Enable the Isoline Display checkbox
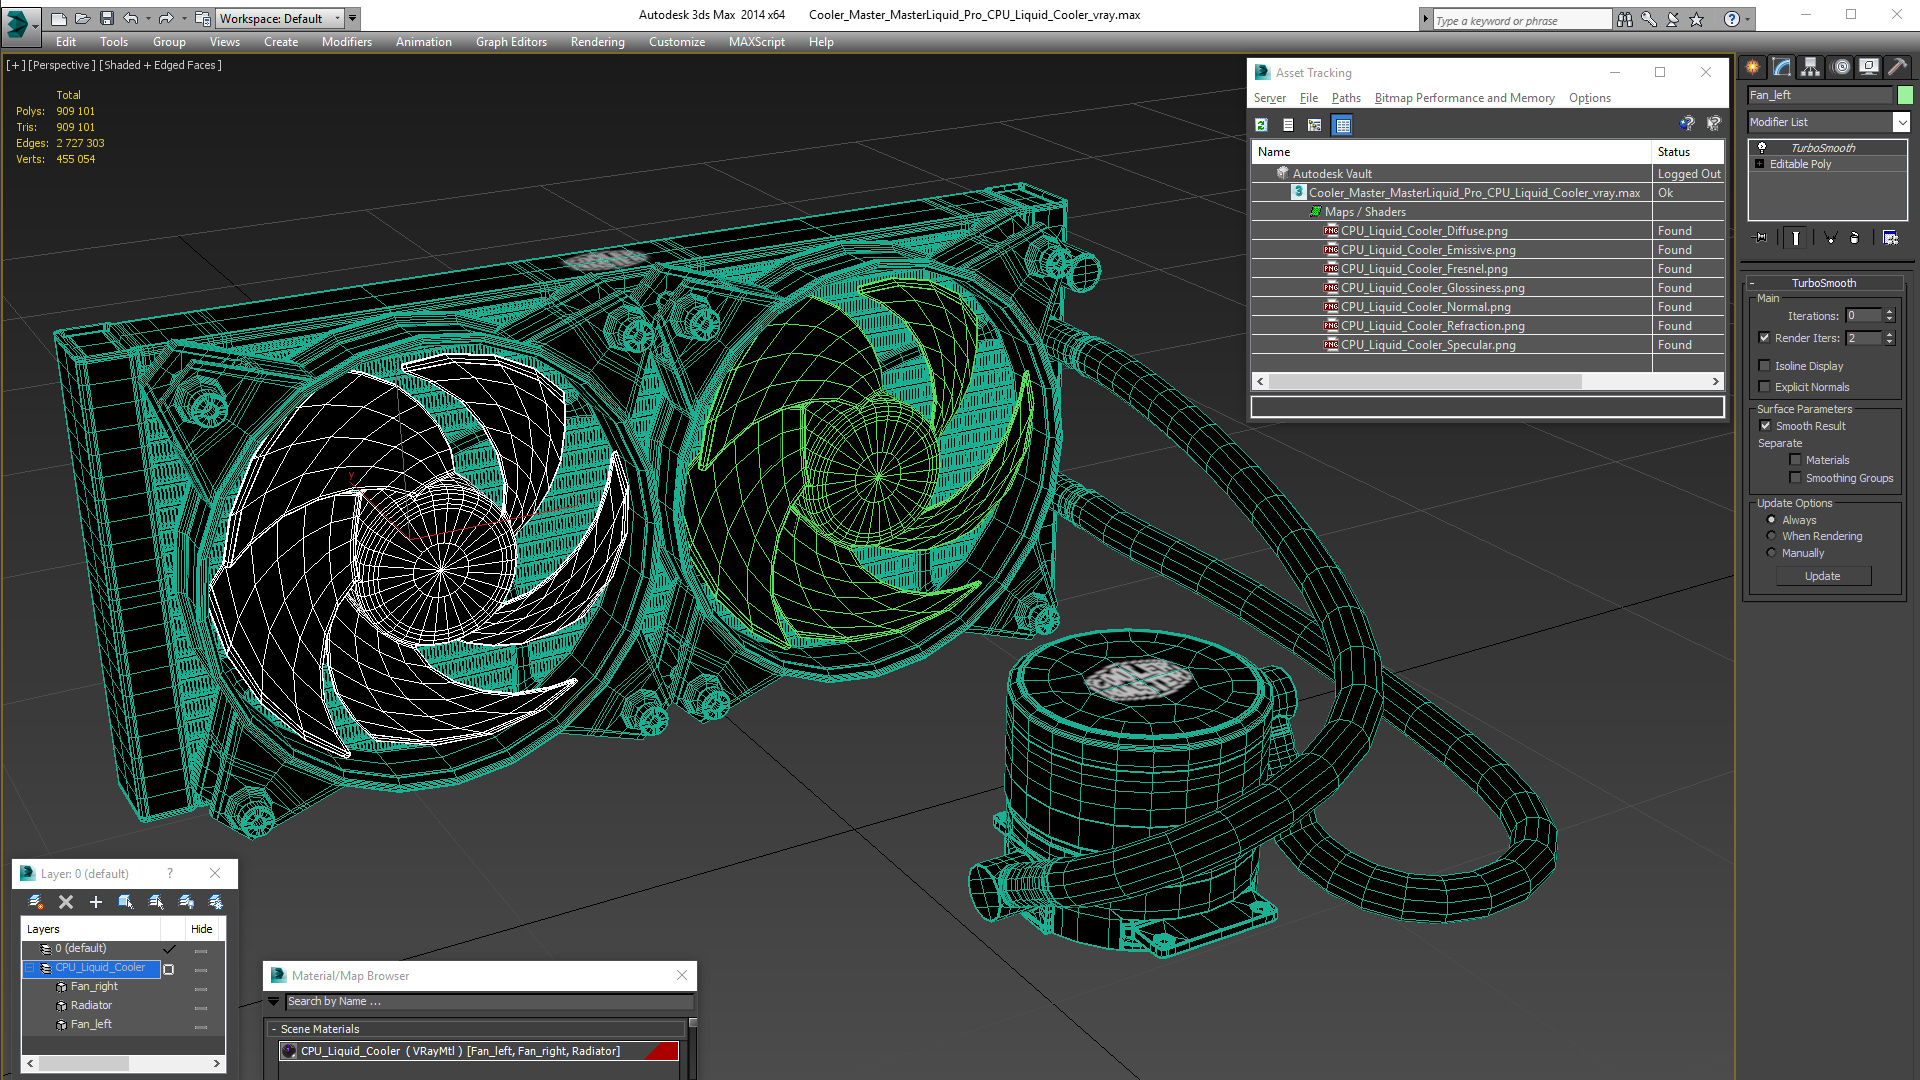This screenshot has width=1920, height=1080. (1765, 366)
